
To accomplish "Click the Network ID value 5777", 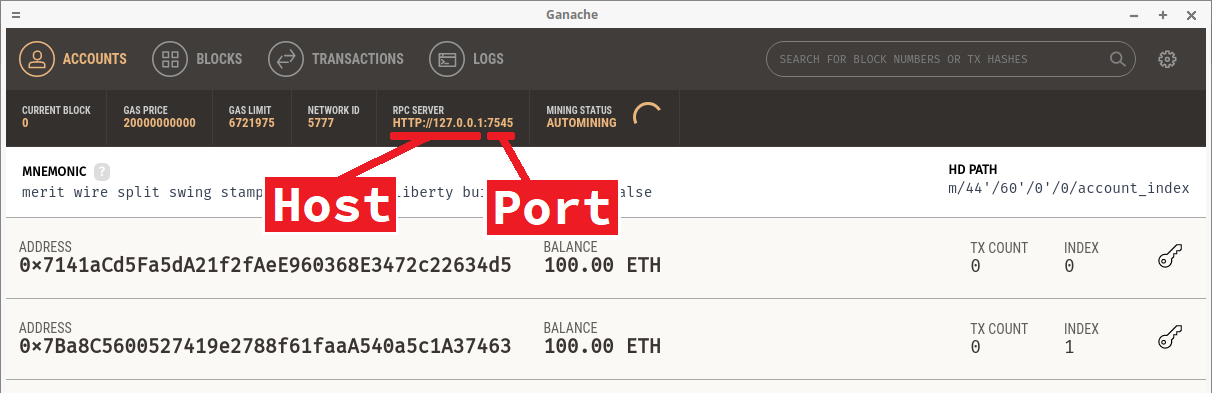I will tap(320, 123).
